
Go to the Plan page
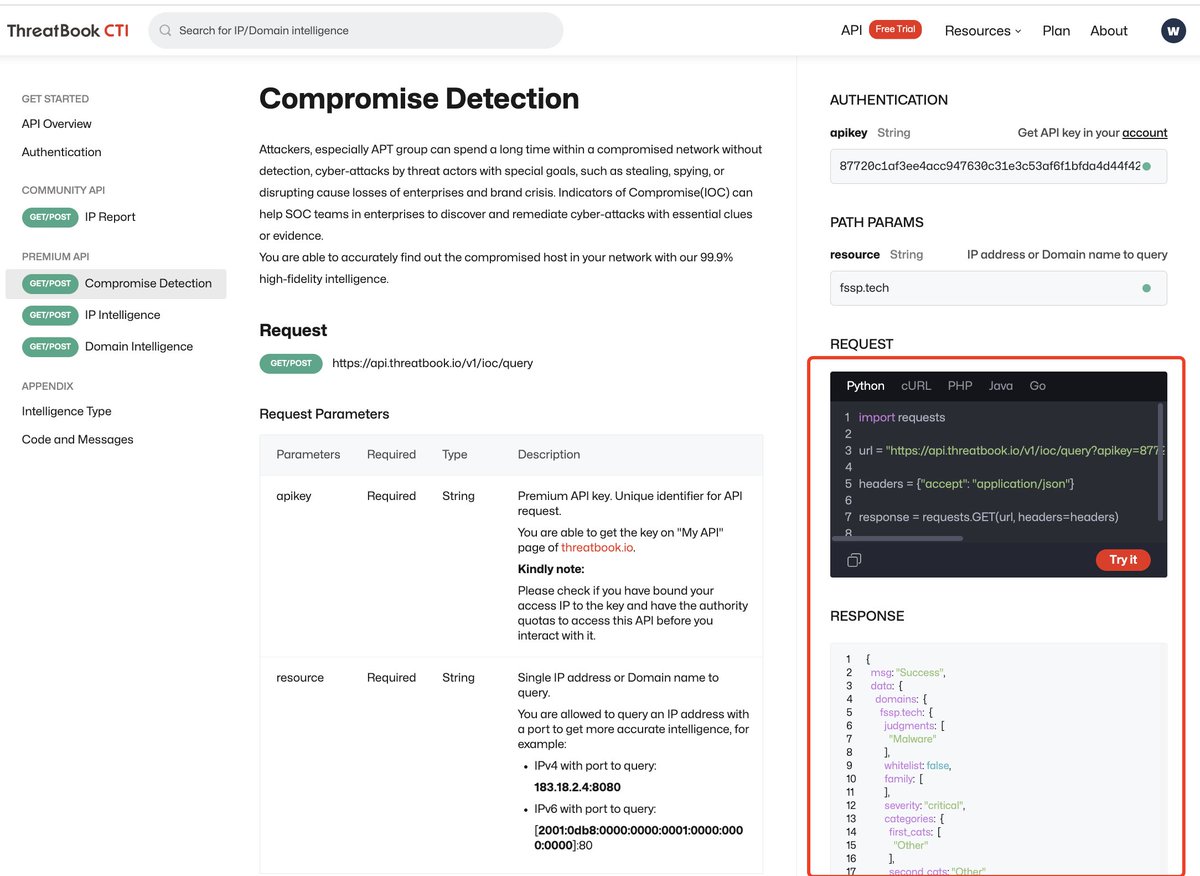1056,31
